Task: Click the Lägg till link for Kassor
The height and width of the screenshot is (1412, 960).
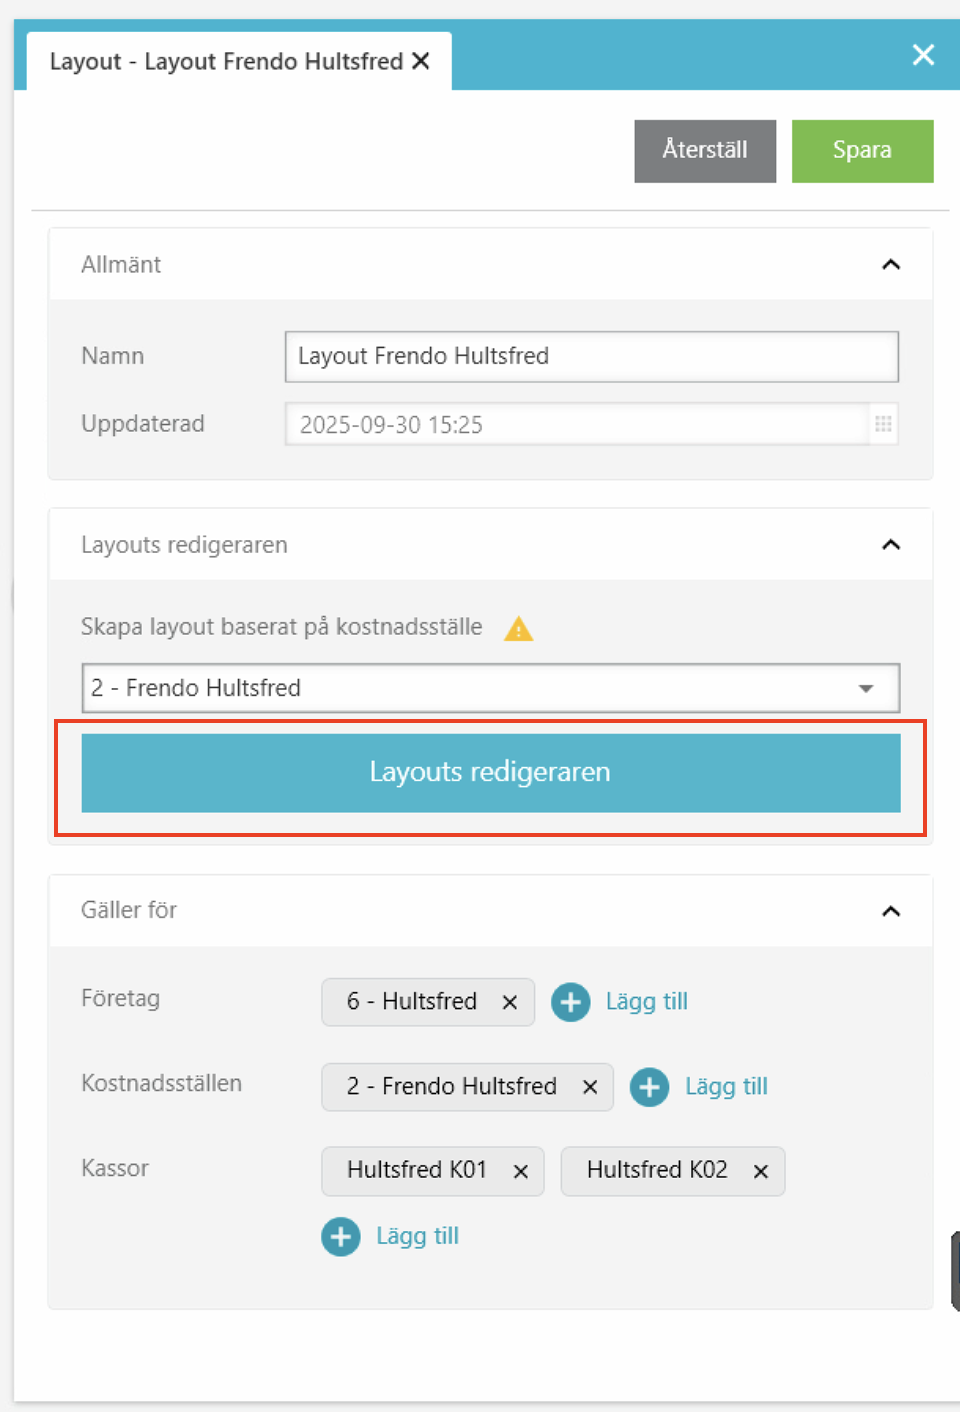Action: tap(417, 1236)
